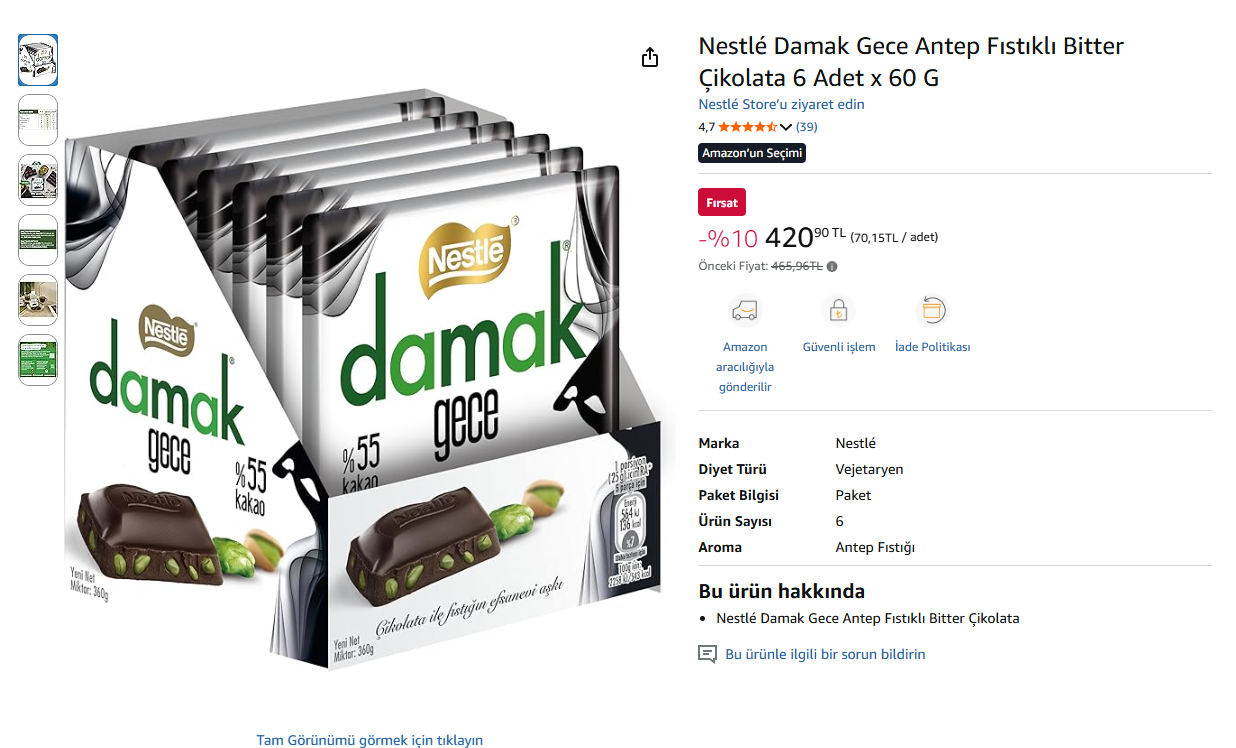The height and width of the screenshot is (748, 1236).
Task: Click the Güvenli işlem padlock icon
Action: [x=838, y=310]
